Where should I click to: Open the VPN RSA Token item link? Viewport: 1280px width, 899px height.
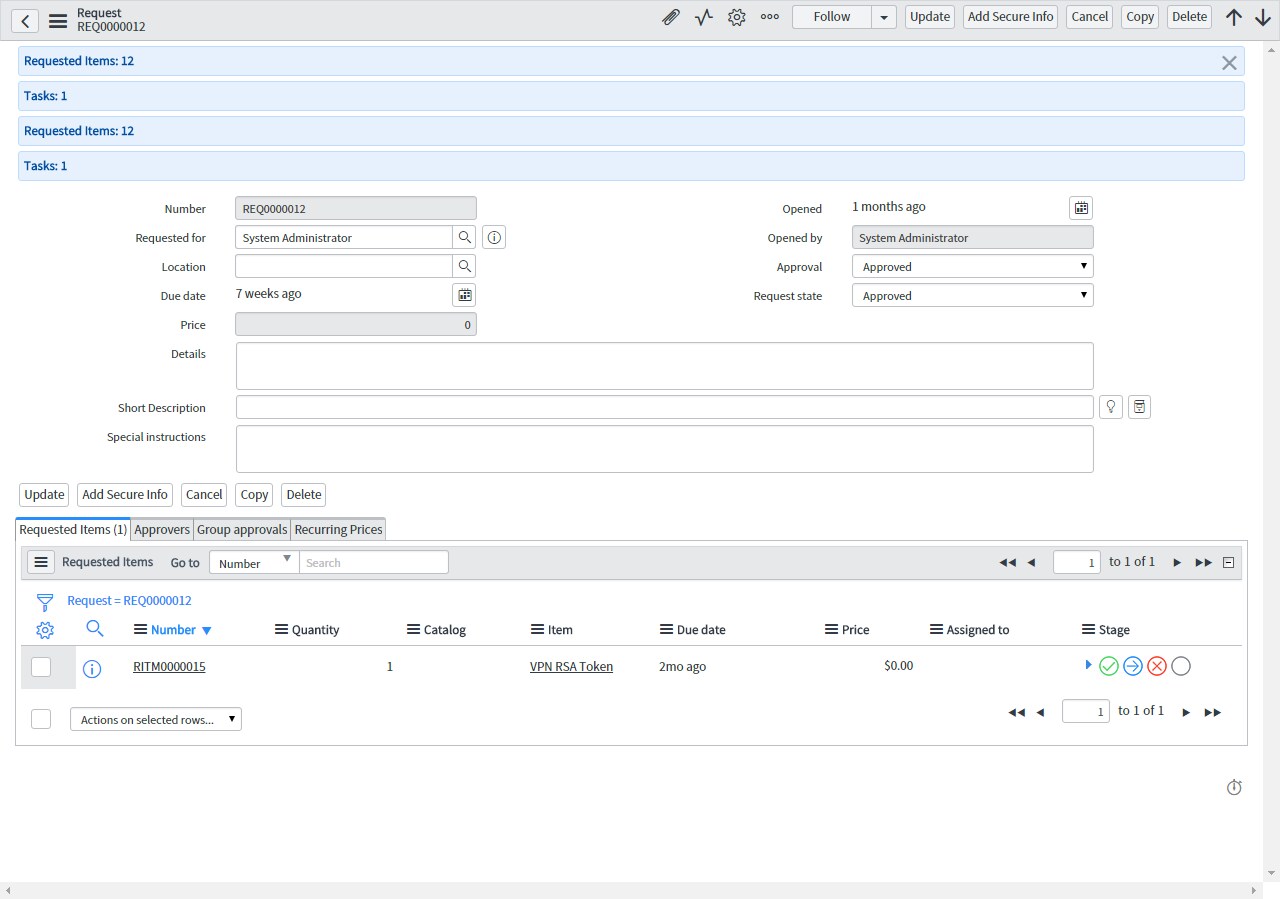coord(571,667)
